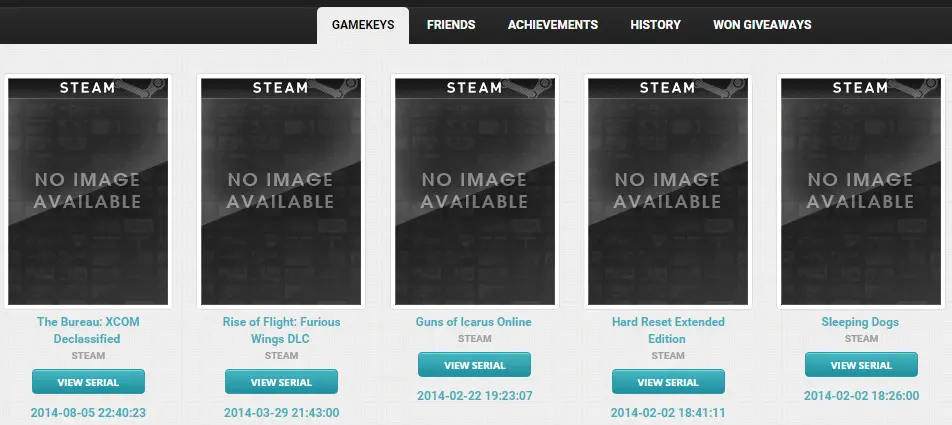
Task: Click the date 2014-02-22 19:23:07
Action: 474,396
